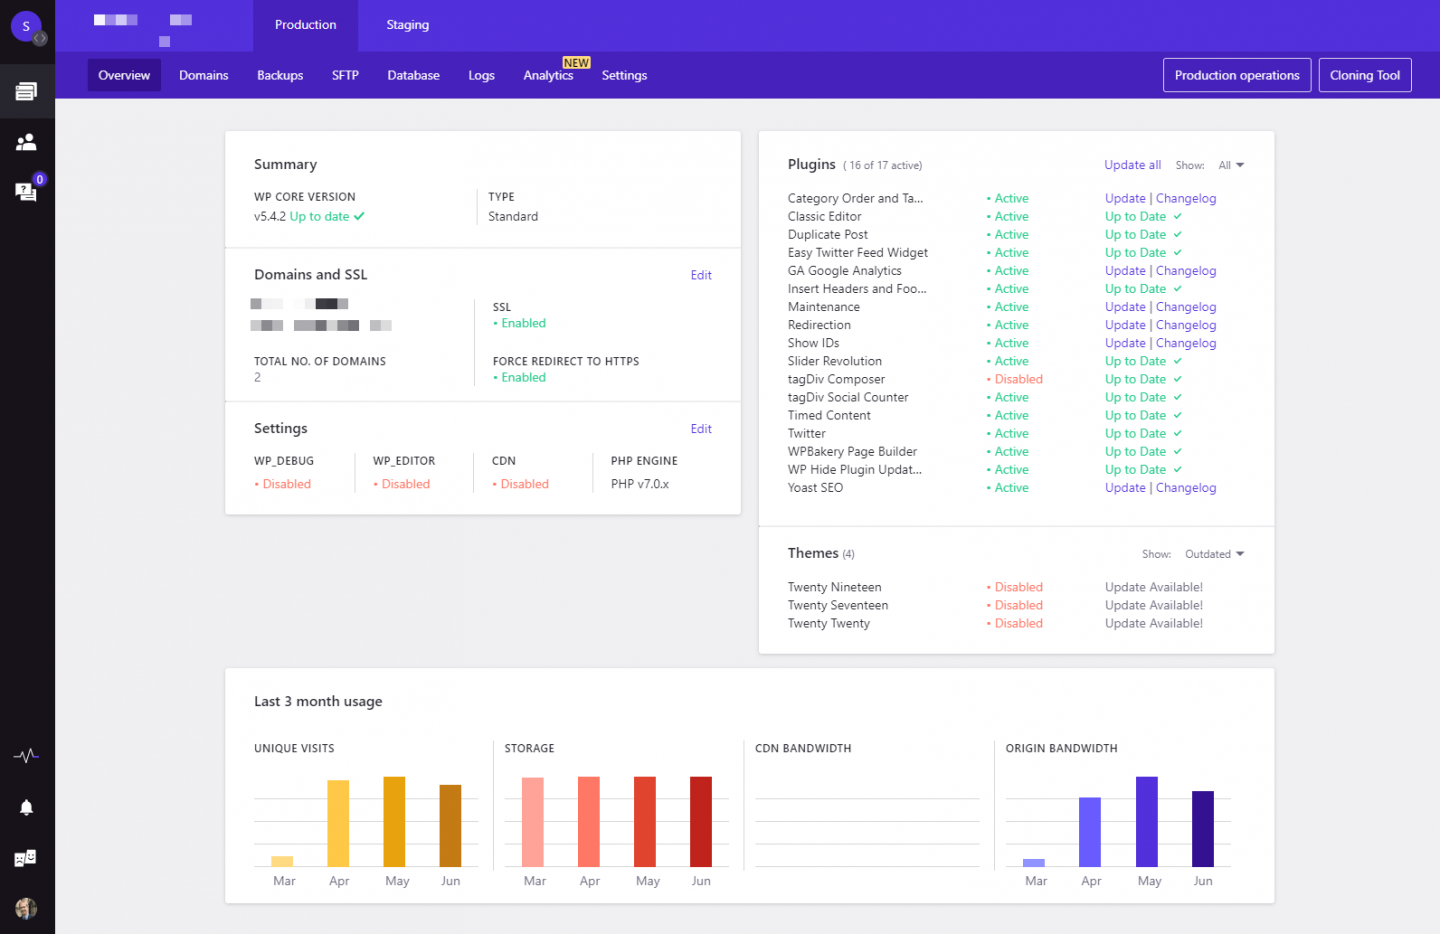Open the notifications bell icon
Viewport: 1440px width, 934px height.
(26, 807)
